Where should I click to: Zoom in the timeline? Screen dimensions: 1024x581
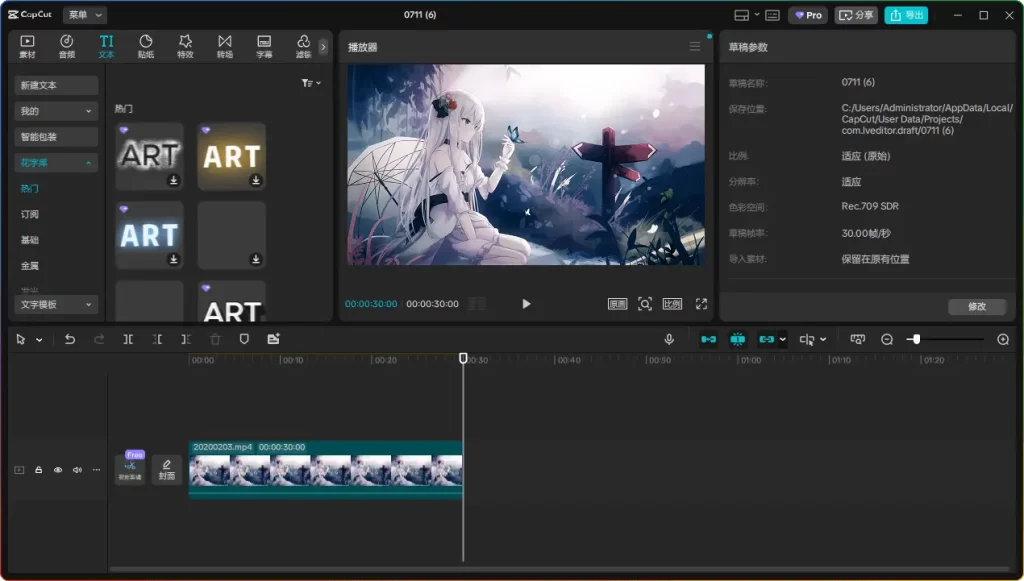point(1003,339)
